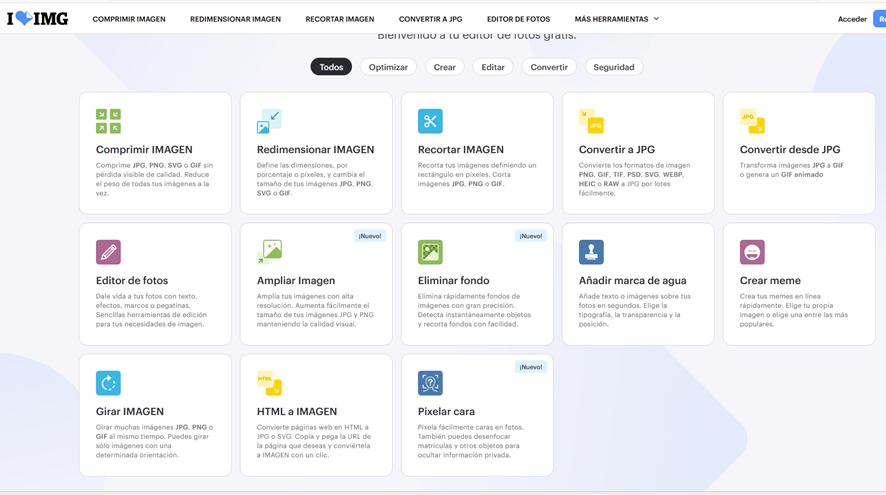Open the Redimensionar IMAGEN card title
The height and width of the screenshot is (495, 886).
point(315,149)
